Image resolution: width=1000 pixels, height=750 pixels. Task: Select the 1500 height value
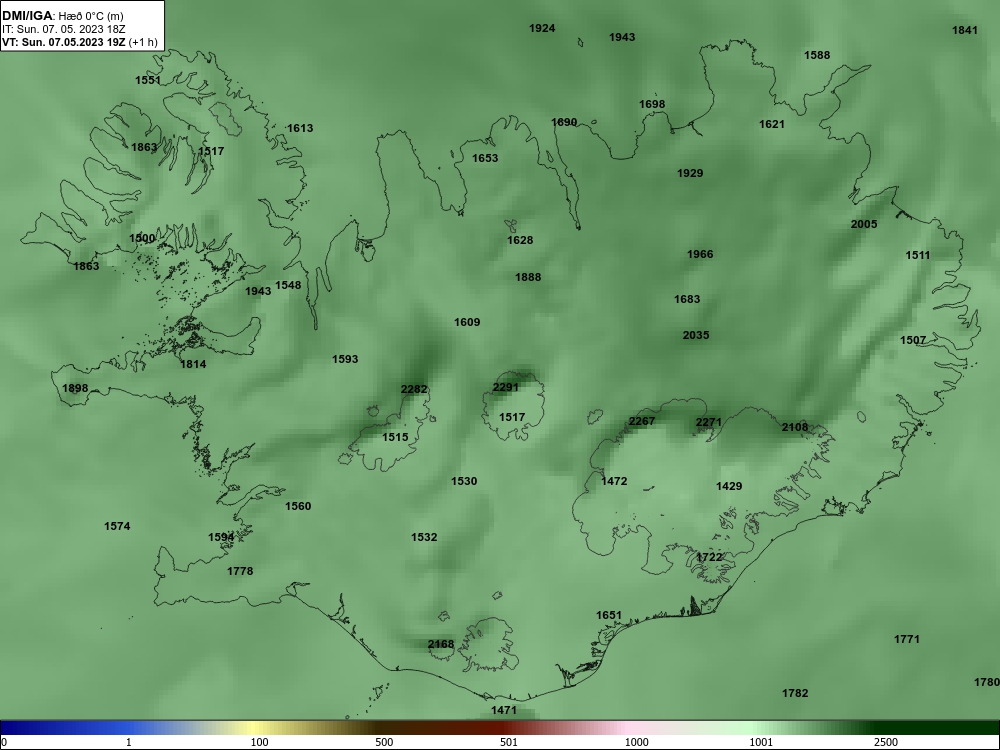coord(142,238)
